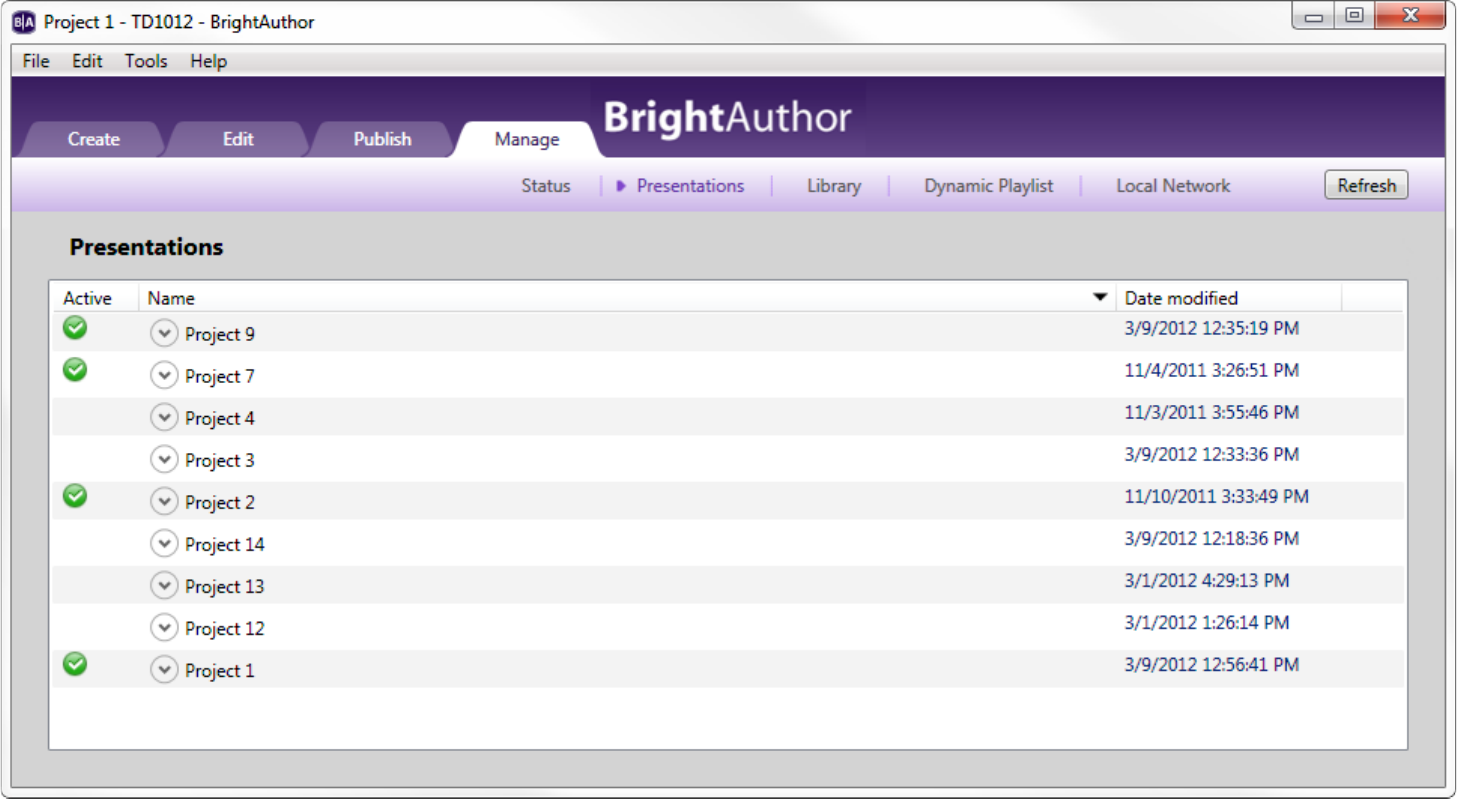Click the date 11/10/2011 3:33:49 PM

click(1217, 496)
